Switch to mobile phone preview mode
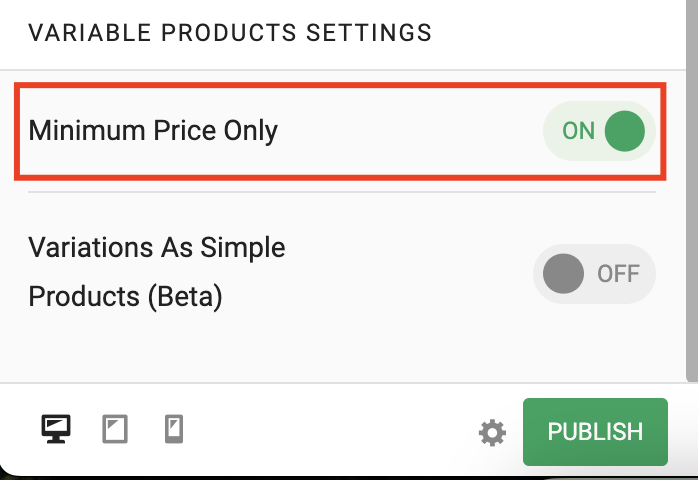Viewport: 698px width, 480px height. pos(174,429)
